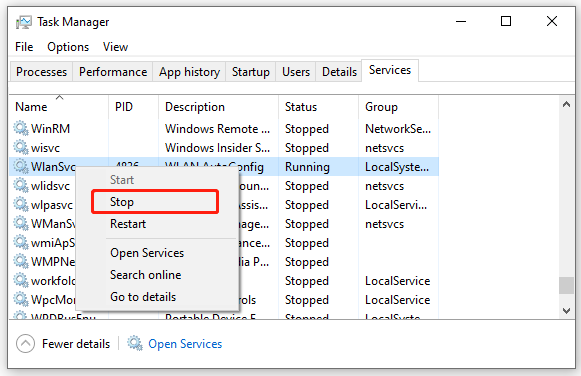Screen dimensions: 581x376
Task: Click the Task Manager title bar icon
Action: pos(24,22)
